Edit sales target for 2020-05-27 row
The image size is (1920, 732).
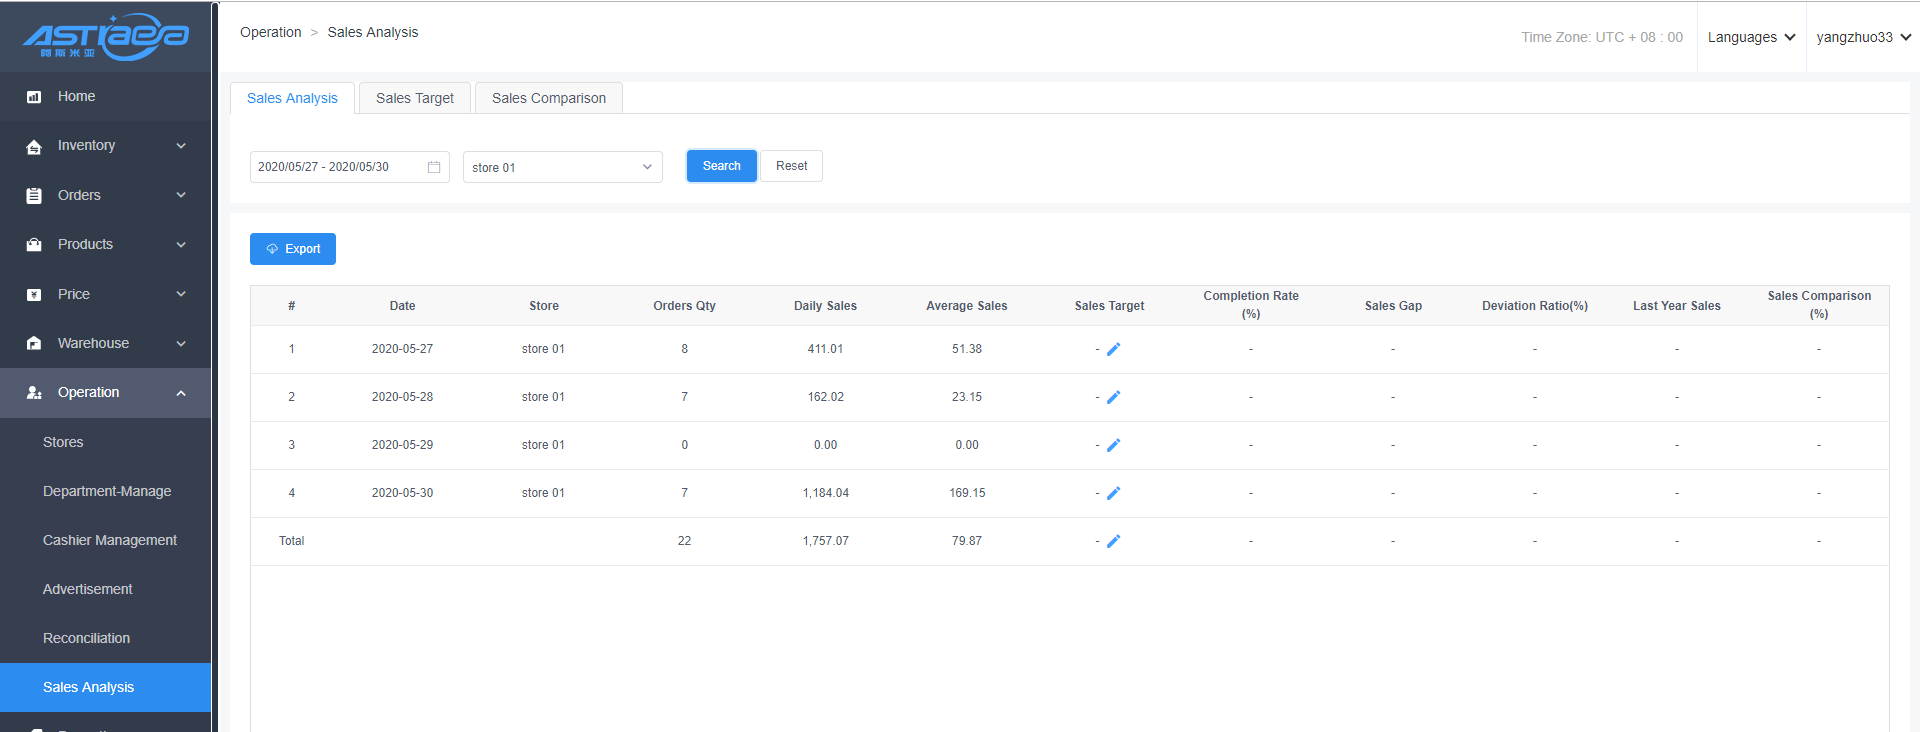pos(1113,349)
